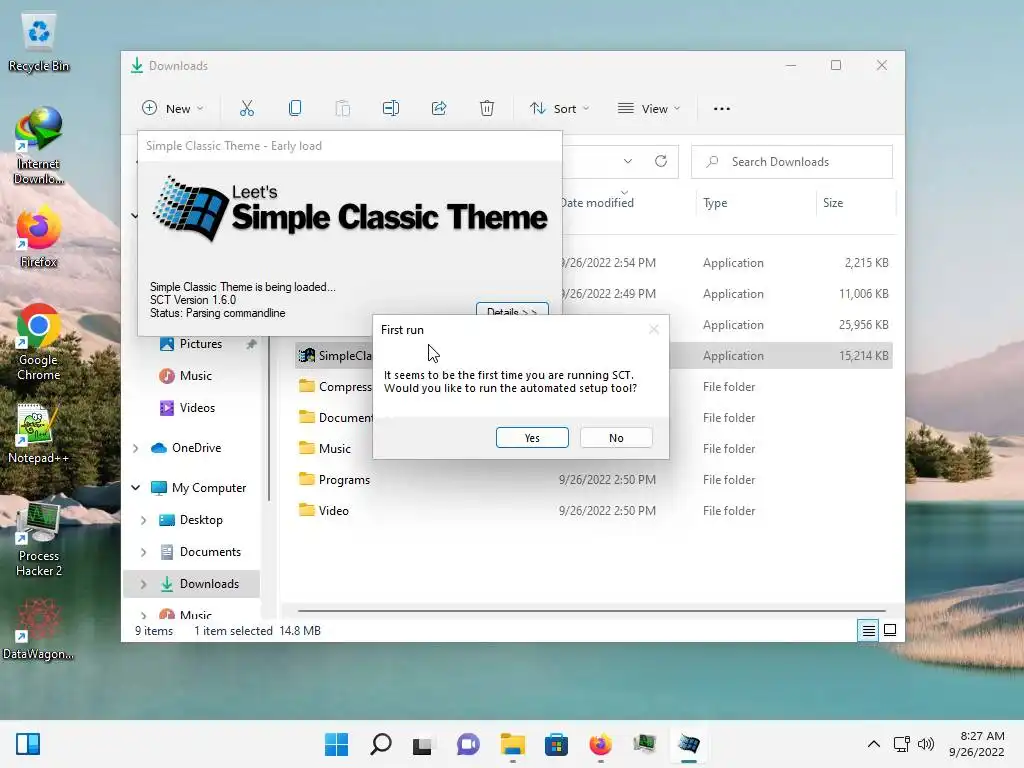This screenshot has height=768, width=1024.
Task: Switch to large thumbnails view icon
Action: click(889, 631)
